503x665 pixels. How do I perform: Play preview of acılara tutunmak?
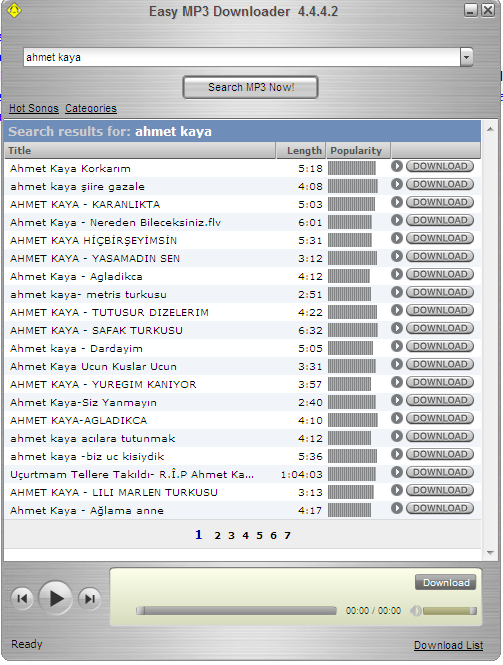(397, 436)
